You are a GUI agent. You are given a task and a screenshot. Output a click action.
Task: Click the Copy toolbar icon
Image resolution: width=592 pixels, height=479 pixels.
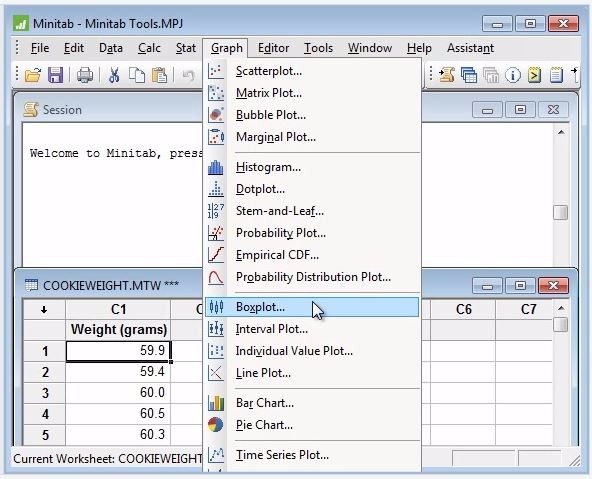(x=137, y=75)
